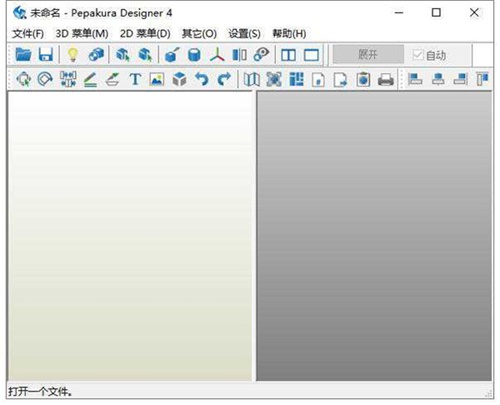500x405 pixels.
Task: Toggle the light bulb lighting icon
Action: point(73,54)
